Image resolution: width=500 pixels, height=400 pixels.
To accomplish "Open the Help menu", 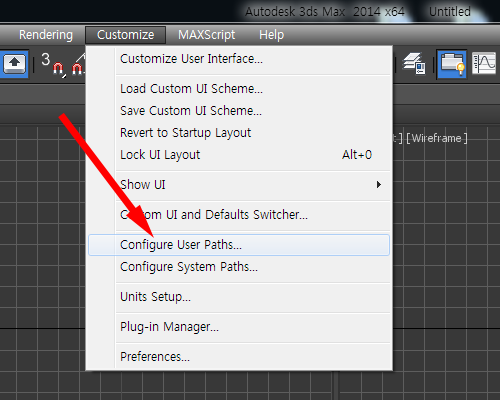I will coord(271,35).
